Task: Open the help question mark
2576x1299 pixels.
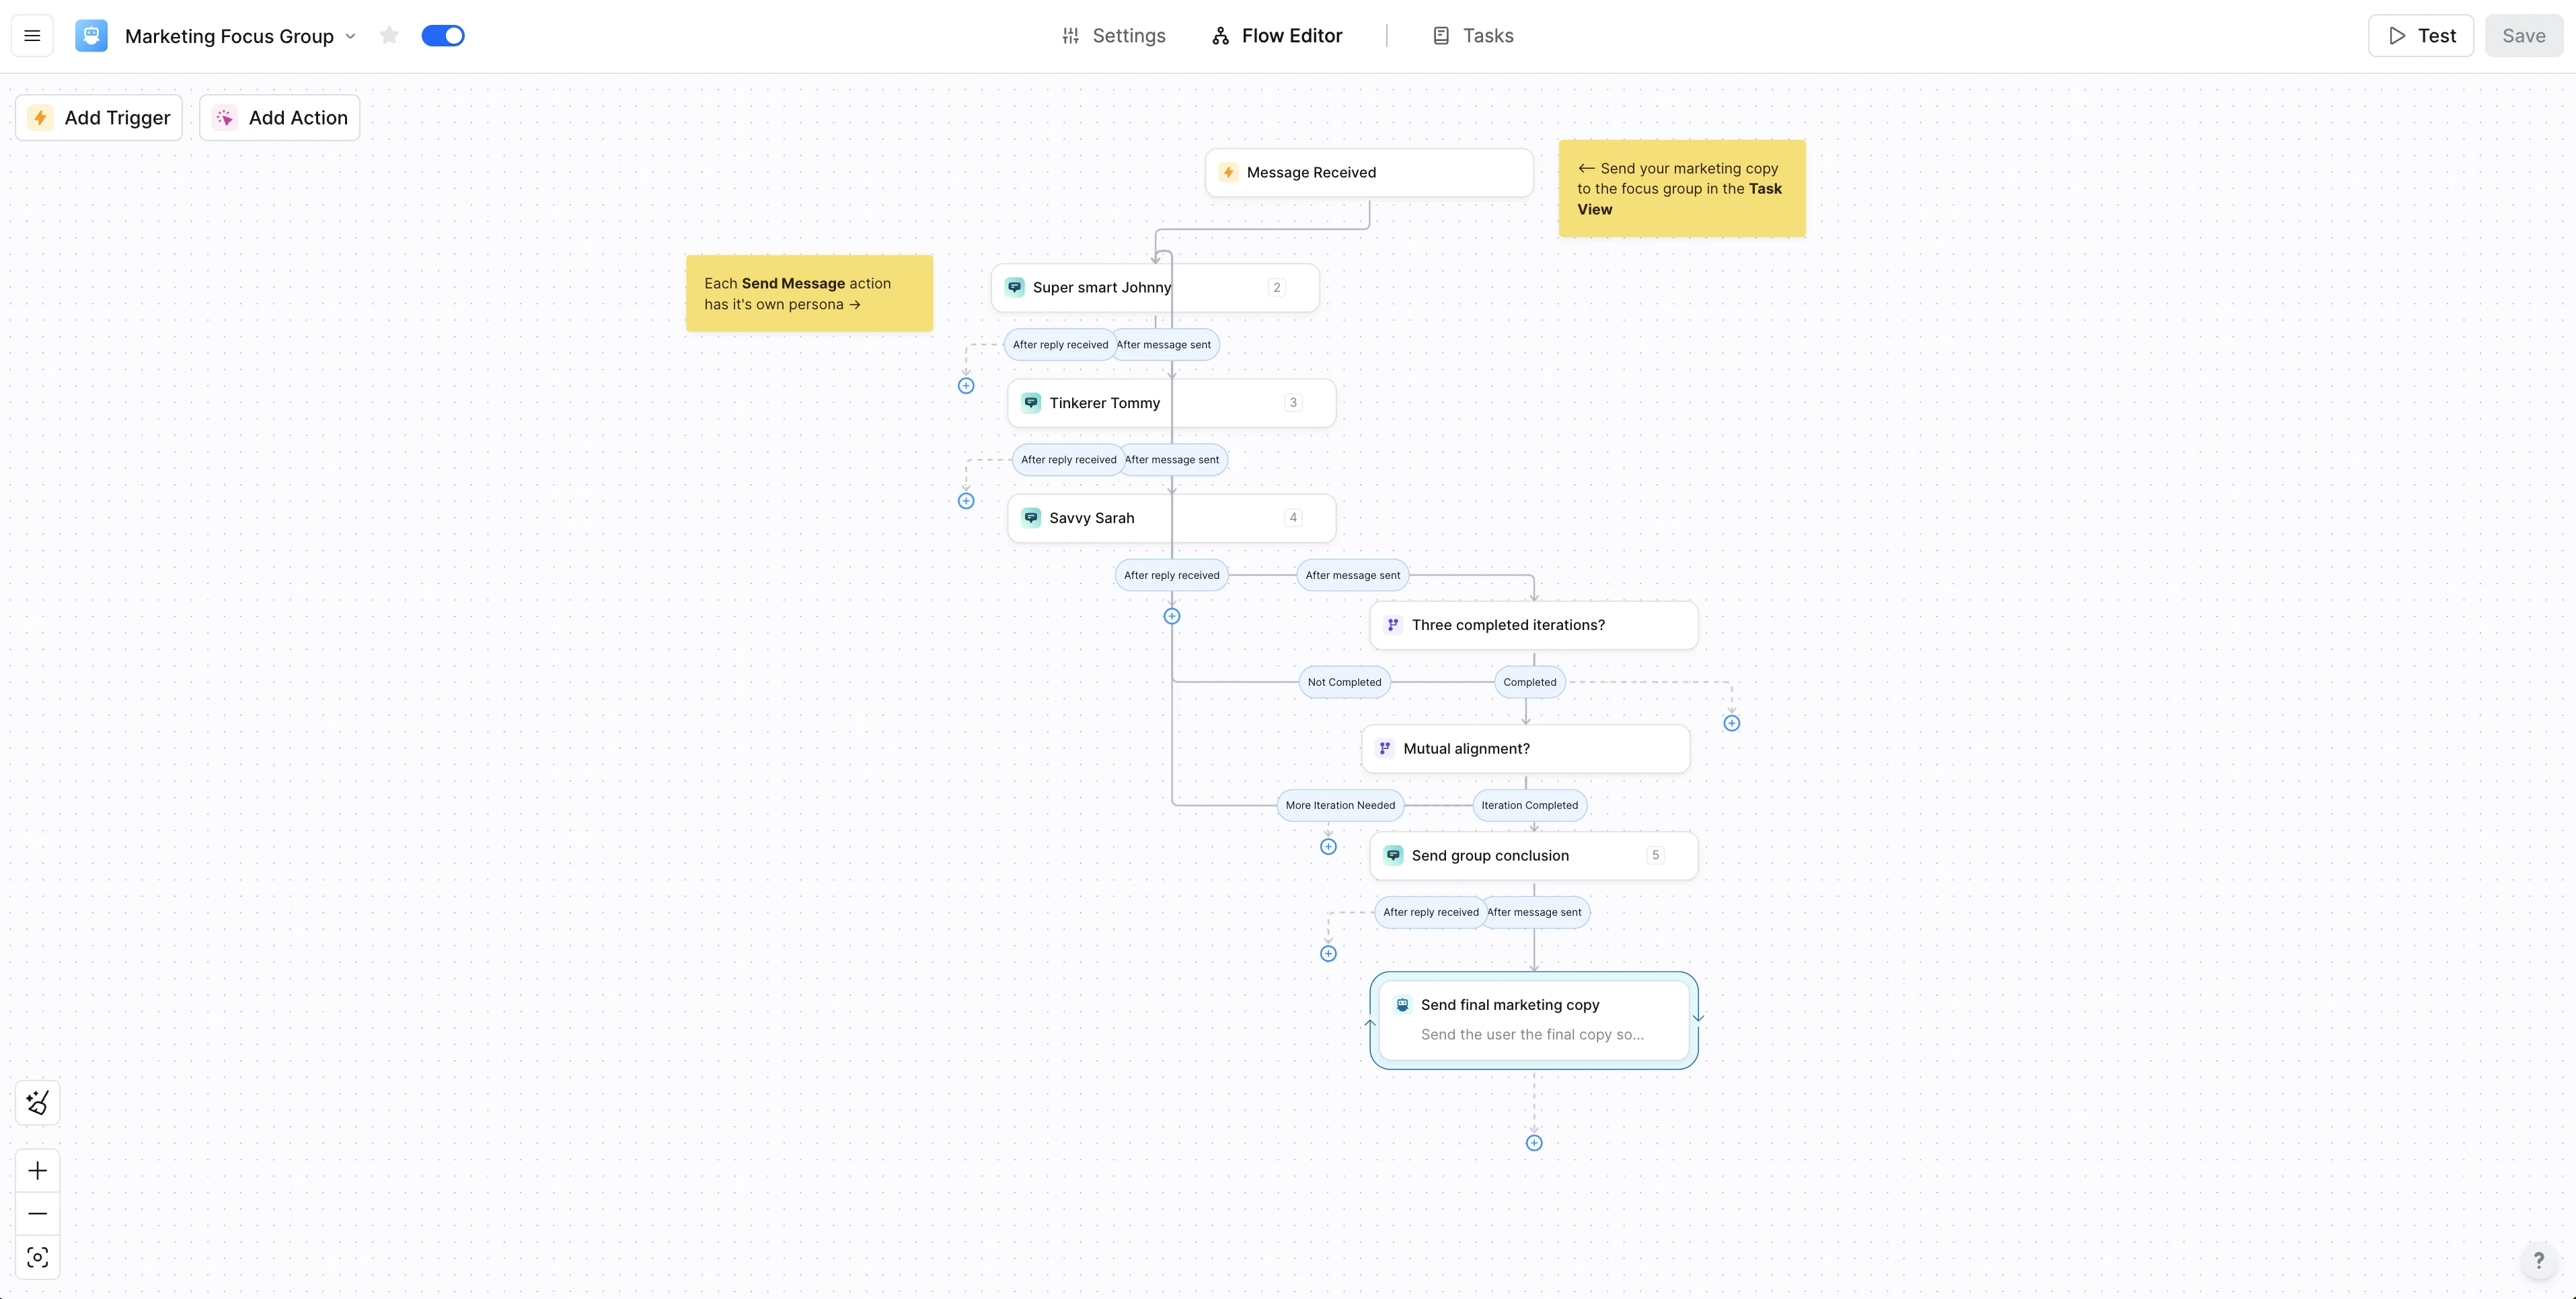Action: tap(2538, 1260)
